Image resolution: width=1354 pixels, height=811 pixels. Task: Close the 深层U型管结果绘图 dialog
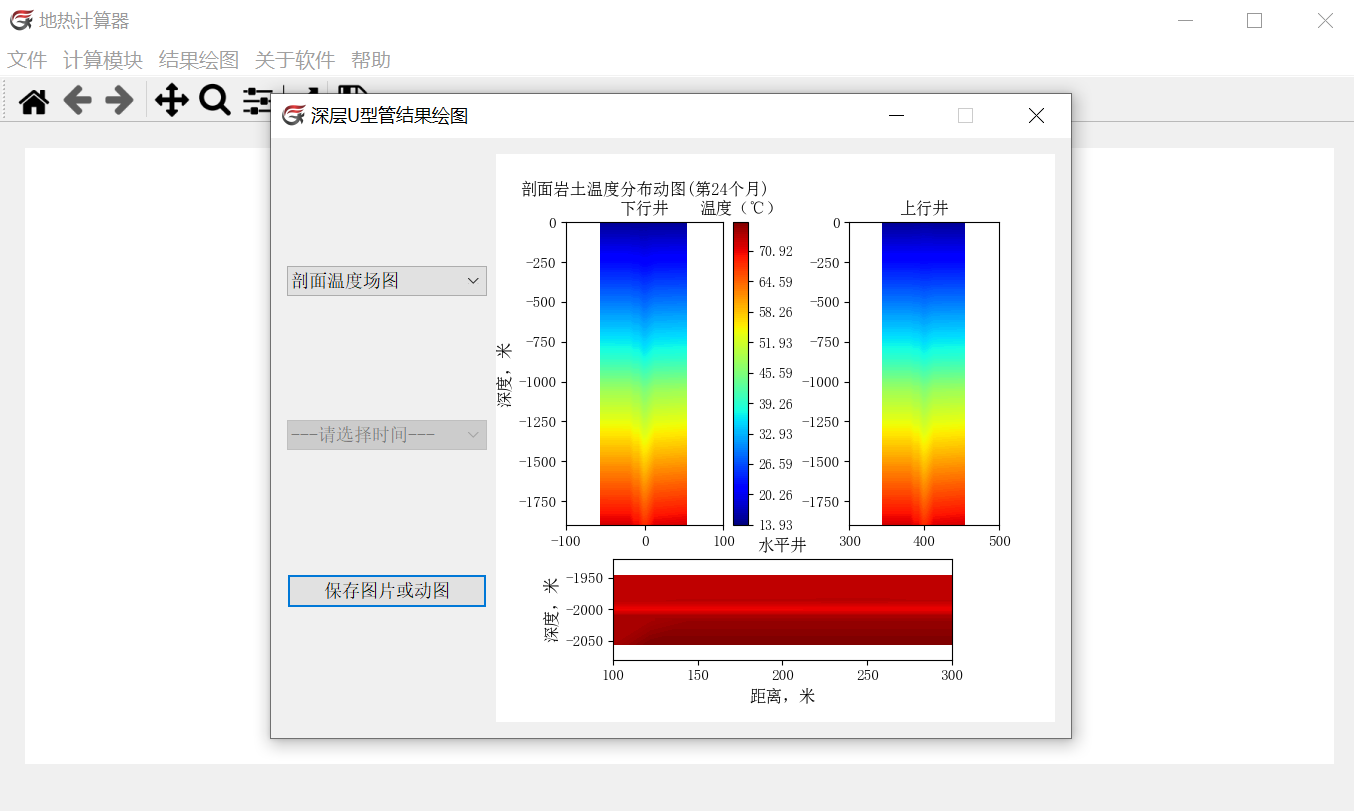pyautogui.click(x=1036, y=116)
